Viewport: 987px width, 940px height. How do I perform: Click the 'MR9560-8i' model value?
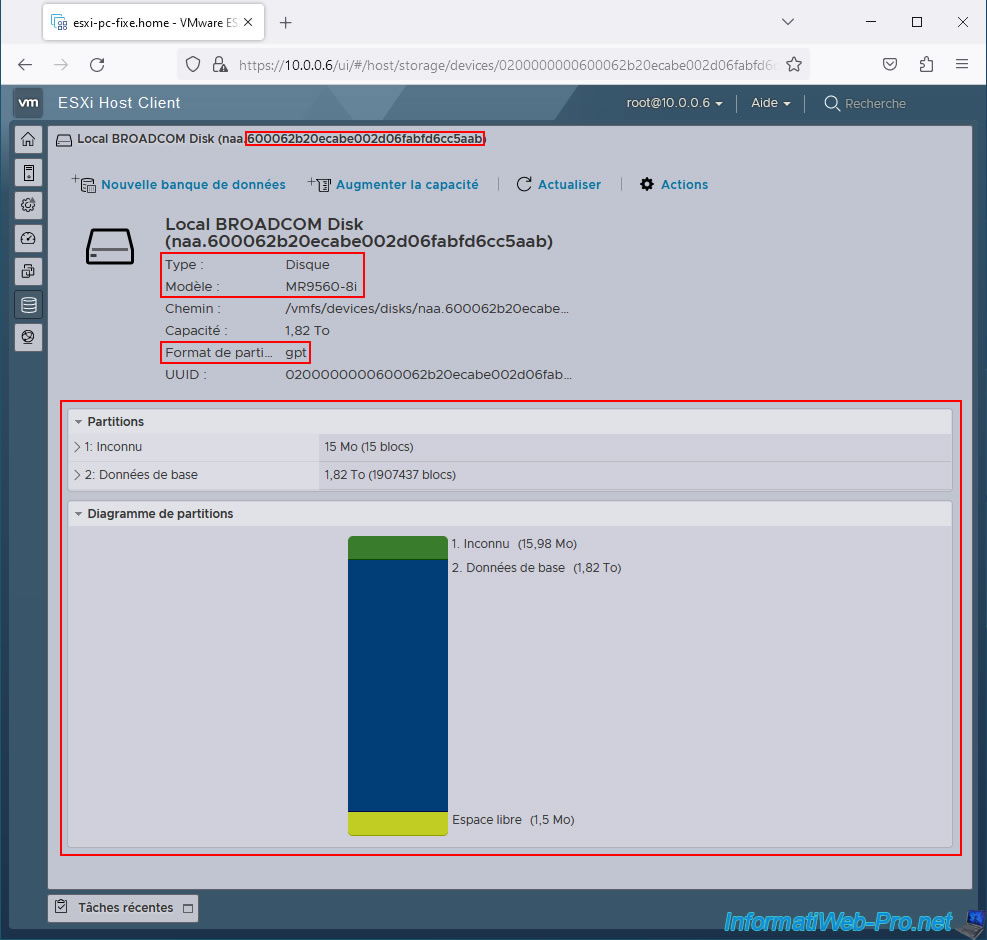[321, 286]
